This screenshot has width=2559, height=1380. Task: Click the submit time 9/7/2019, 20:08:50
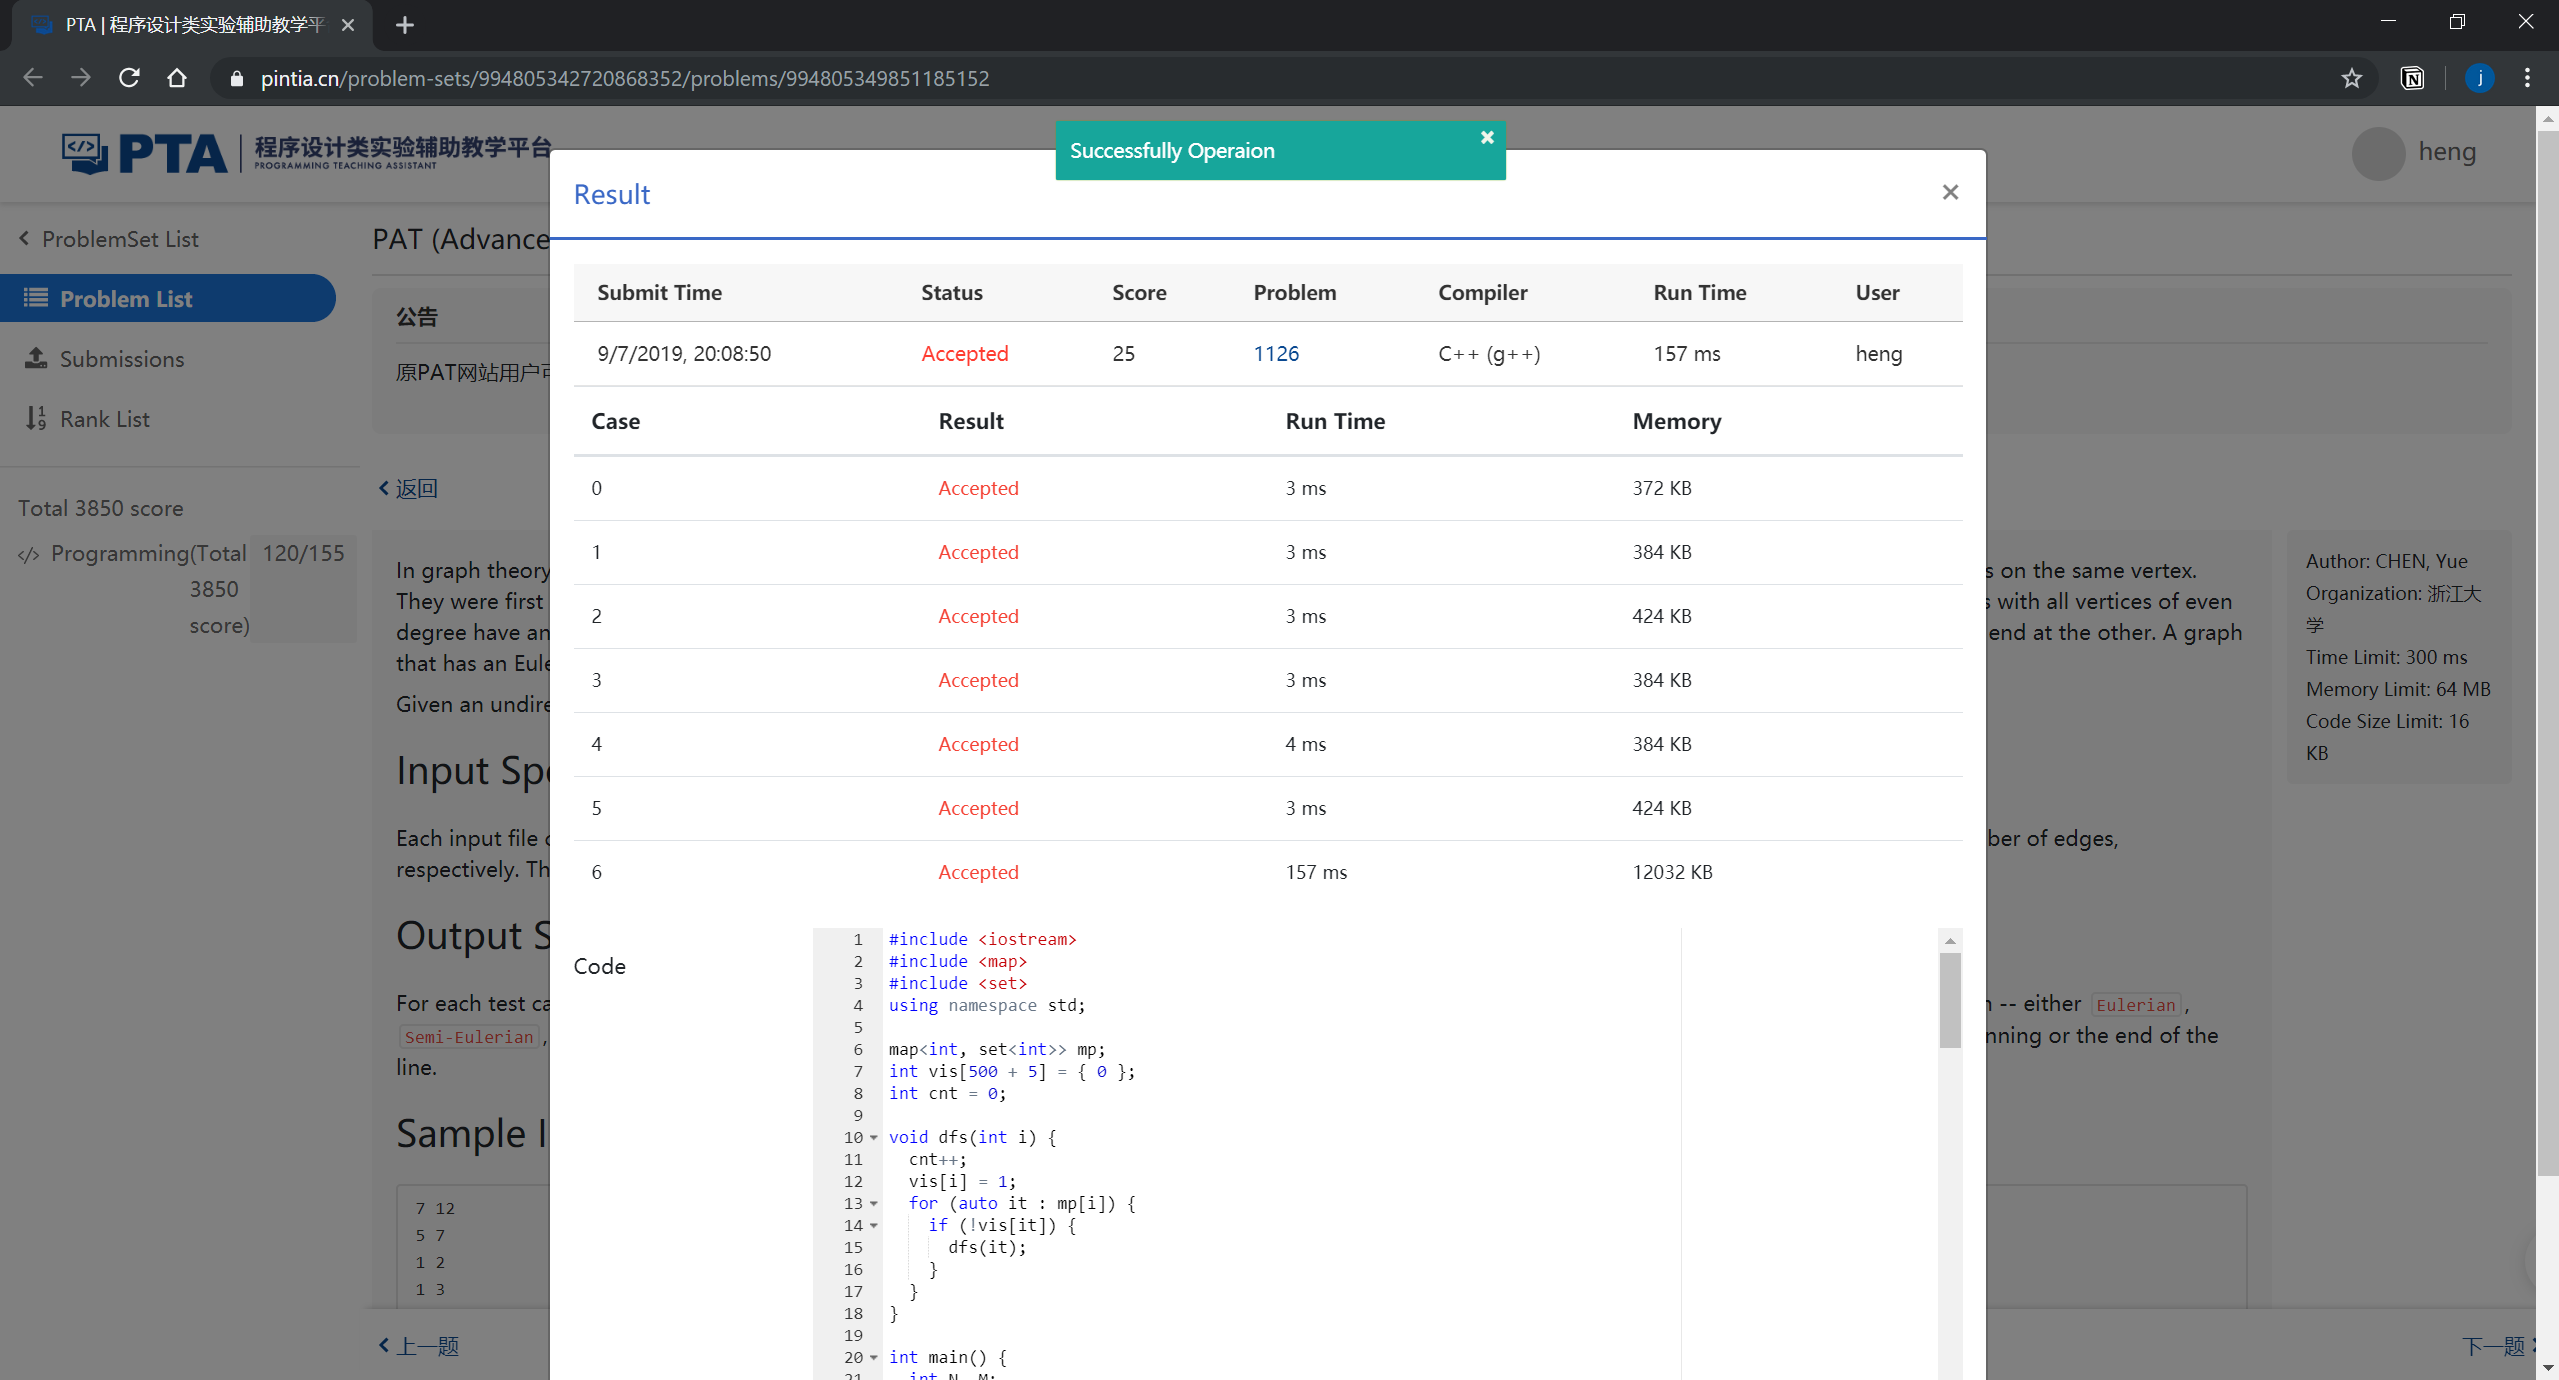coord(684,353)
